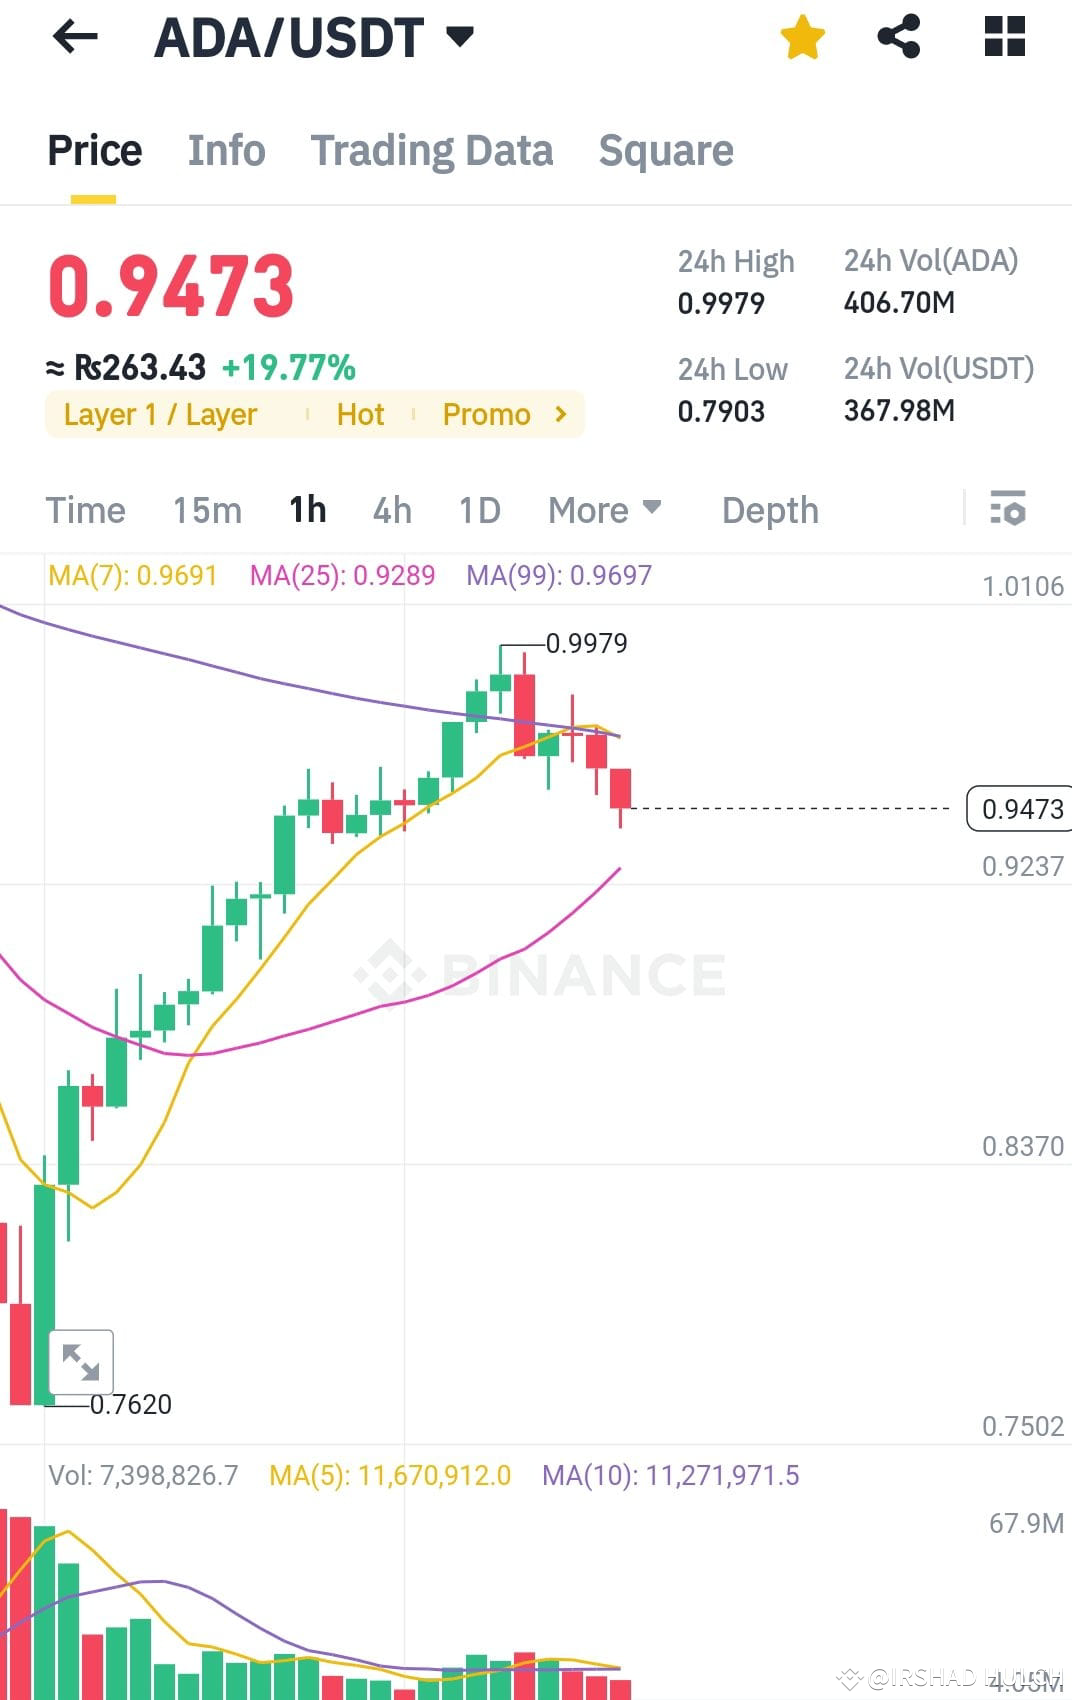Click the 0.9473 price tag on the axis
Viewport: 1072px width, 1700px height.
[1018, 808]
